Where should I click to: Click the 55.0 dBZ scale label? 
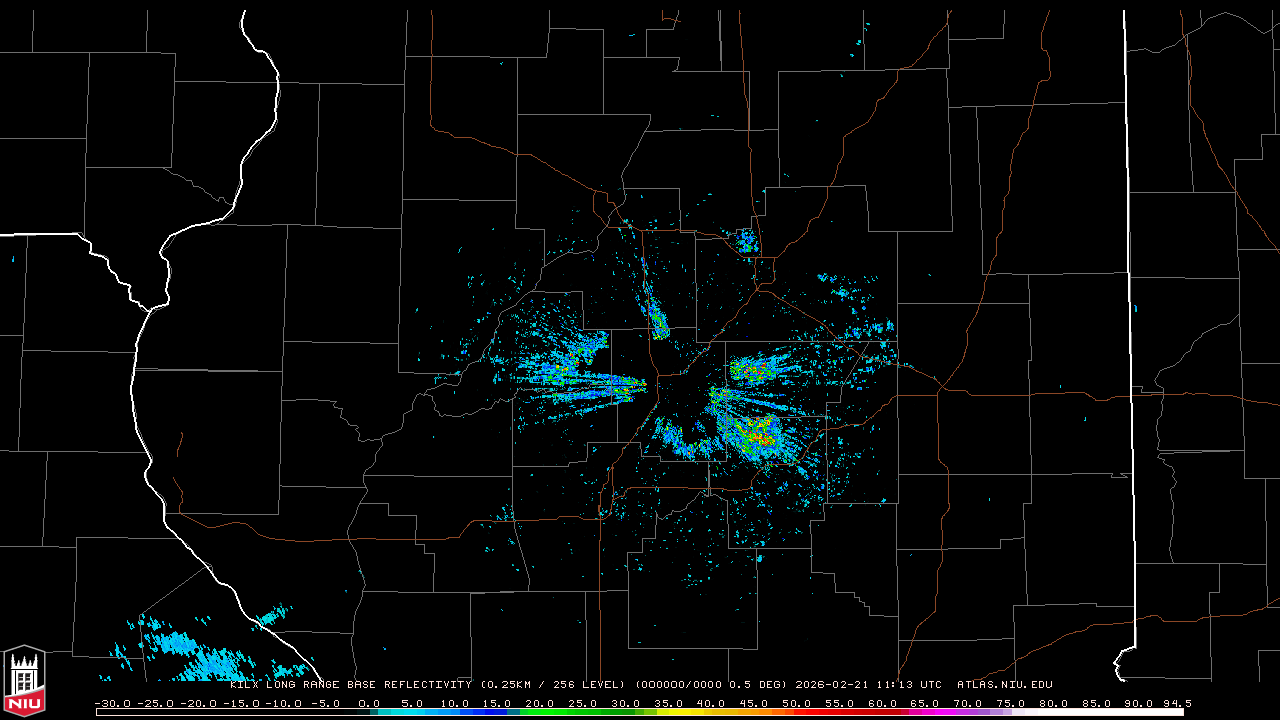(839, 704)
